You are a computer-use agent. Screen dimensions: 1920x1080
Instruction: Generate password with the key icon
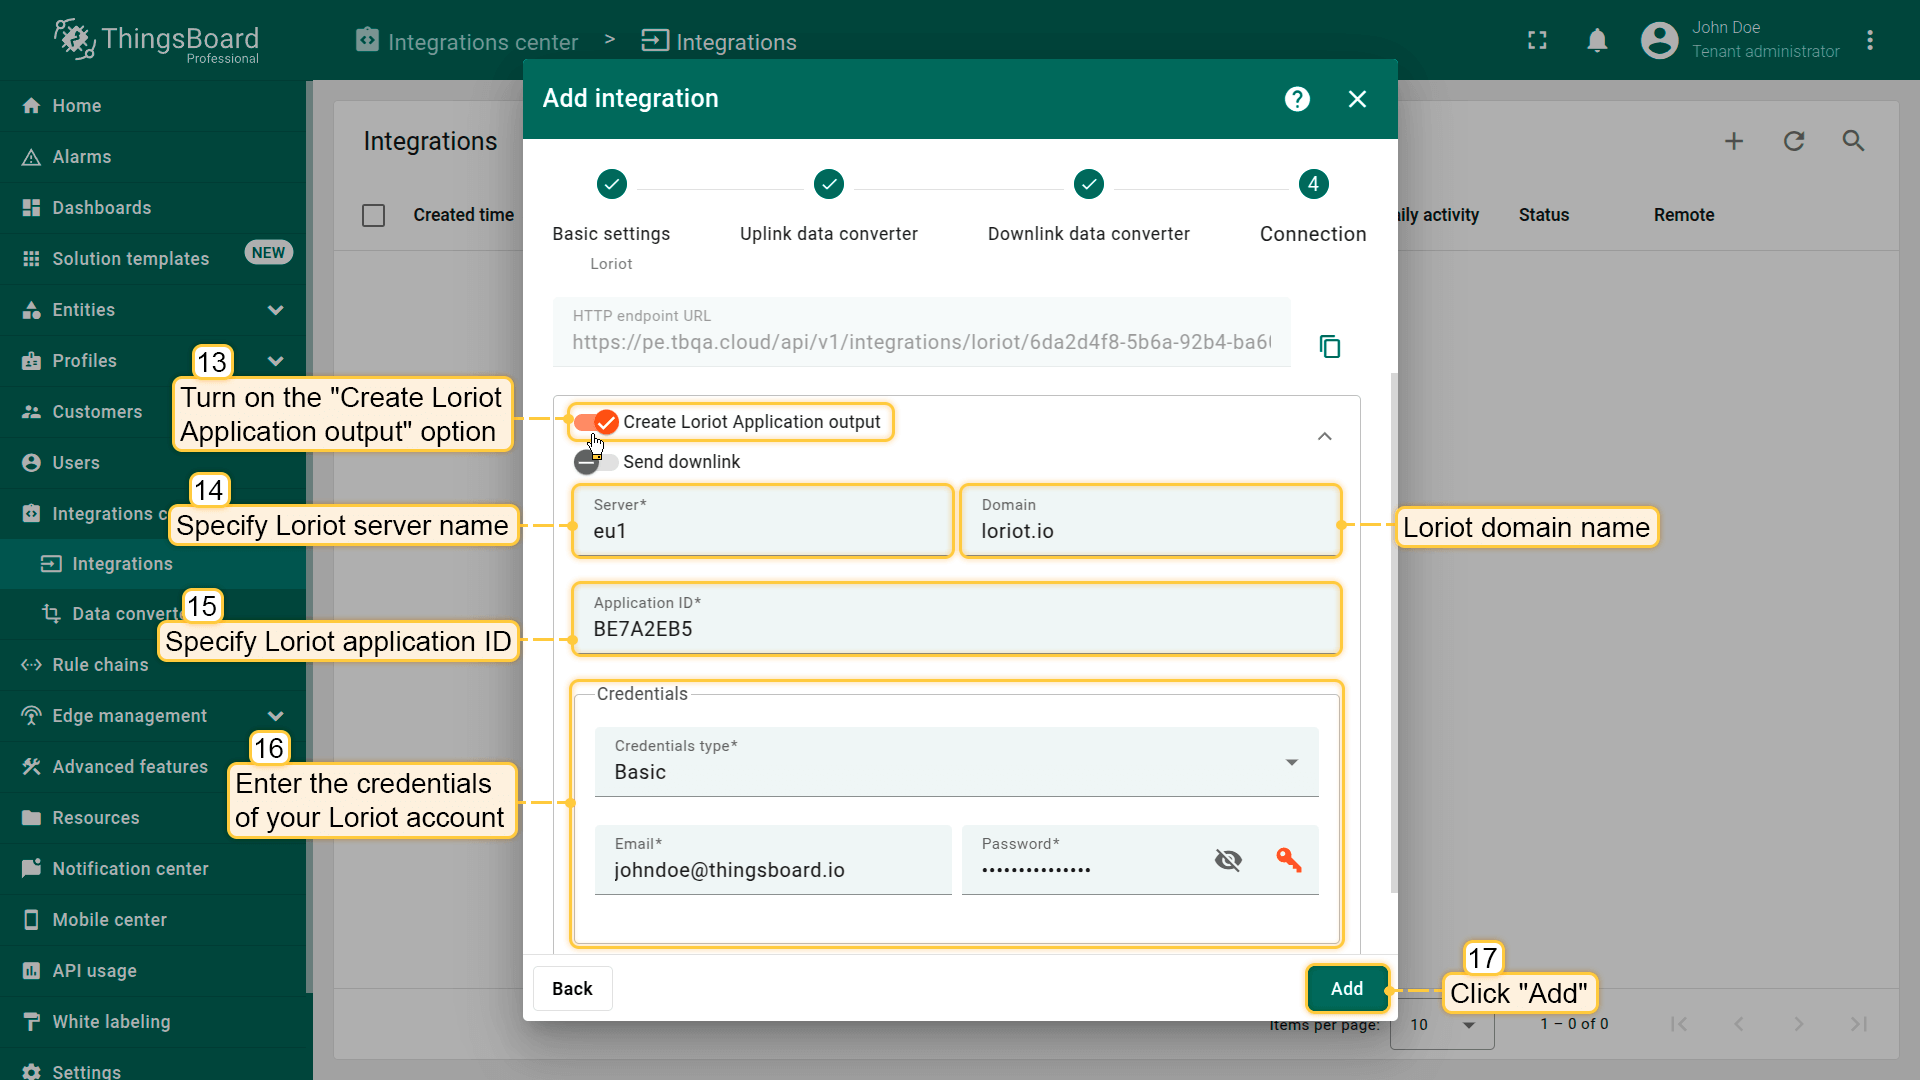[1288, 859]
